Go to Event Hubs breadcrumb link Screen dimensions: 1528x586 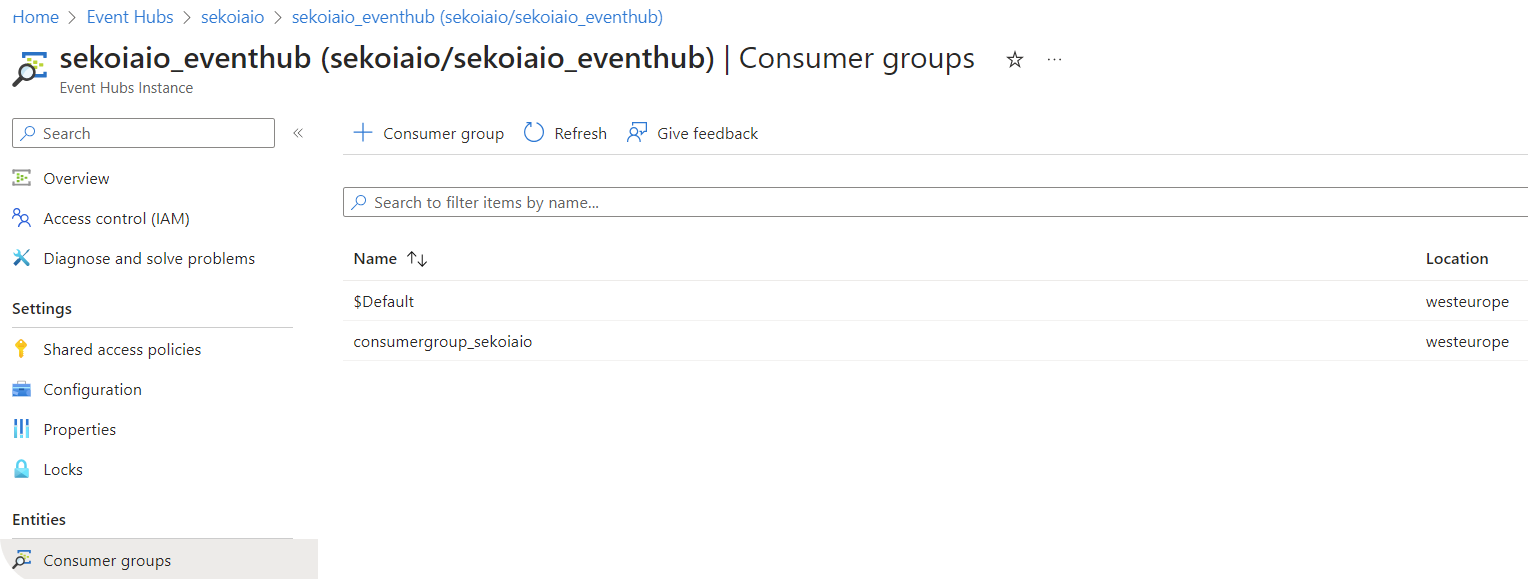[130, 17]
